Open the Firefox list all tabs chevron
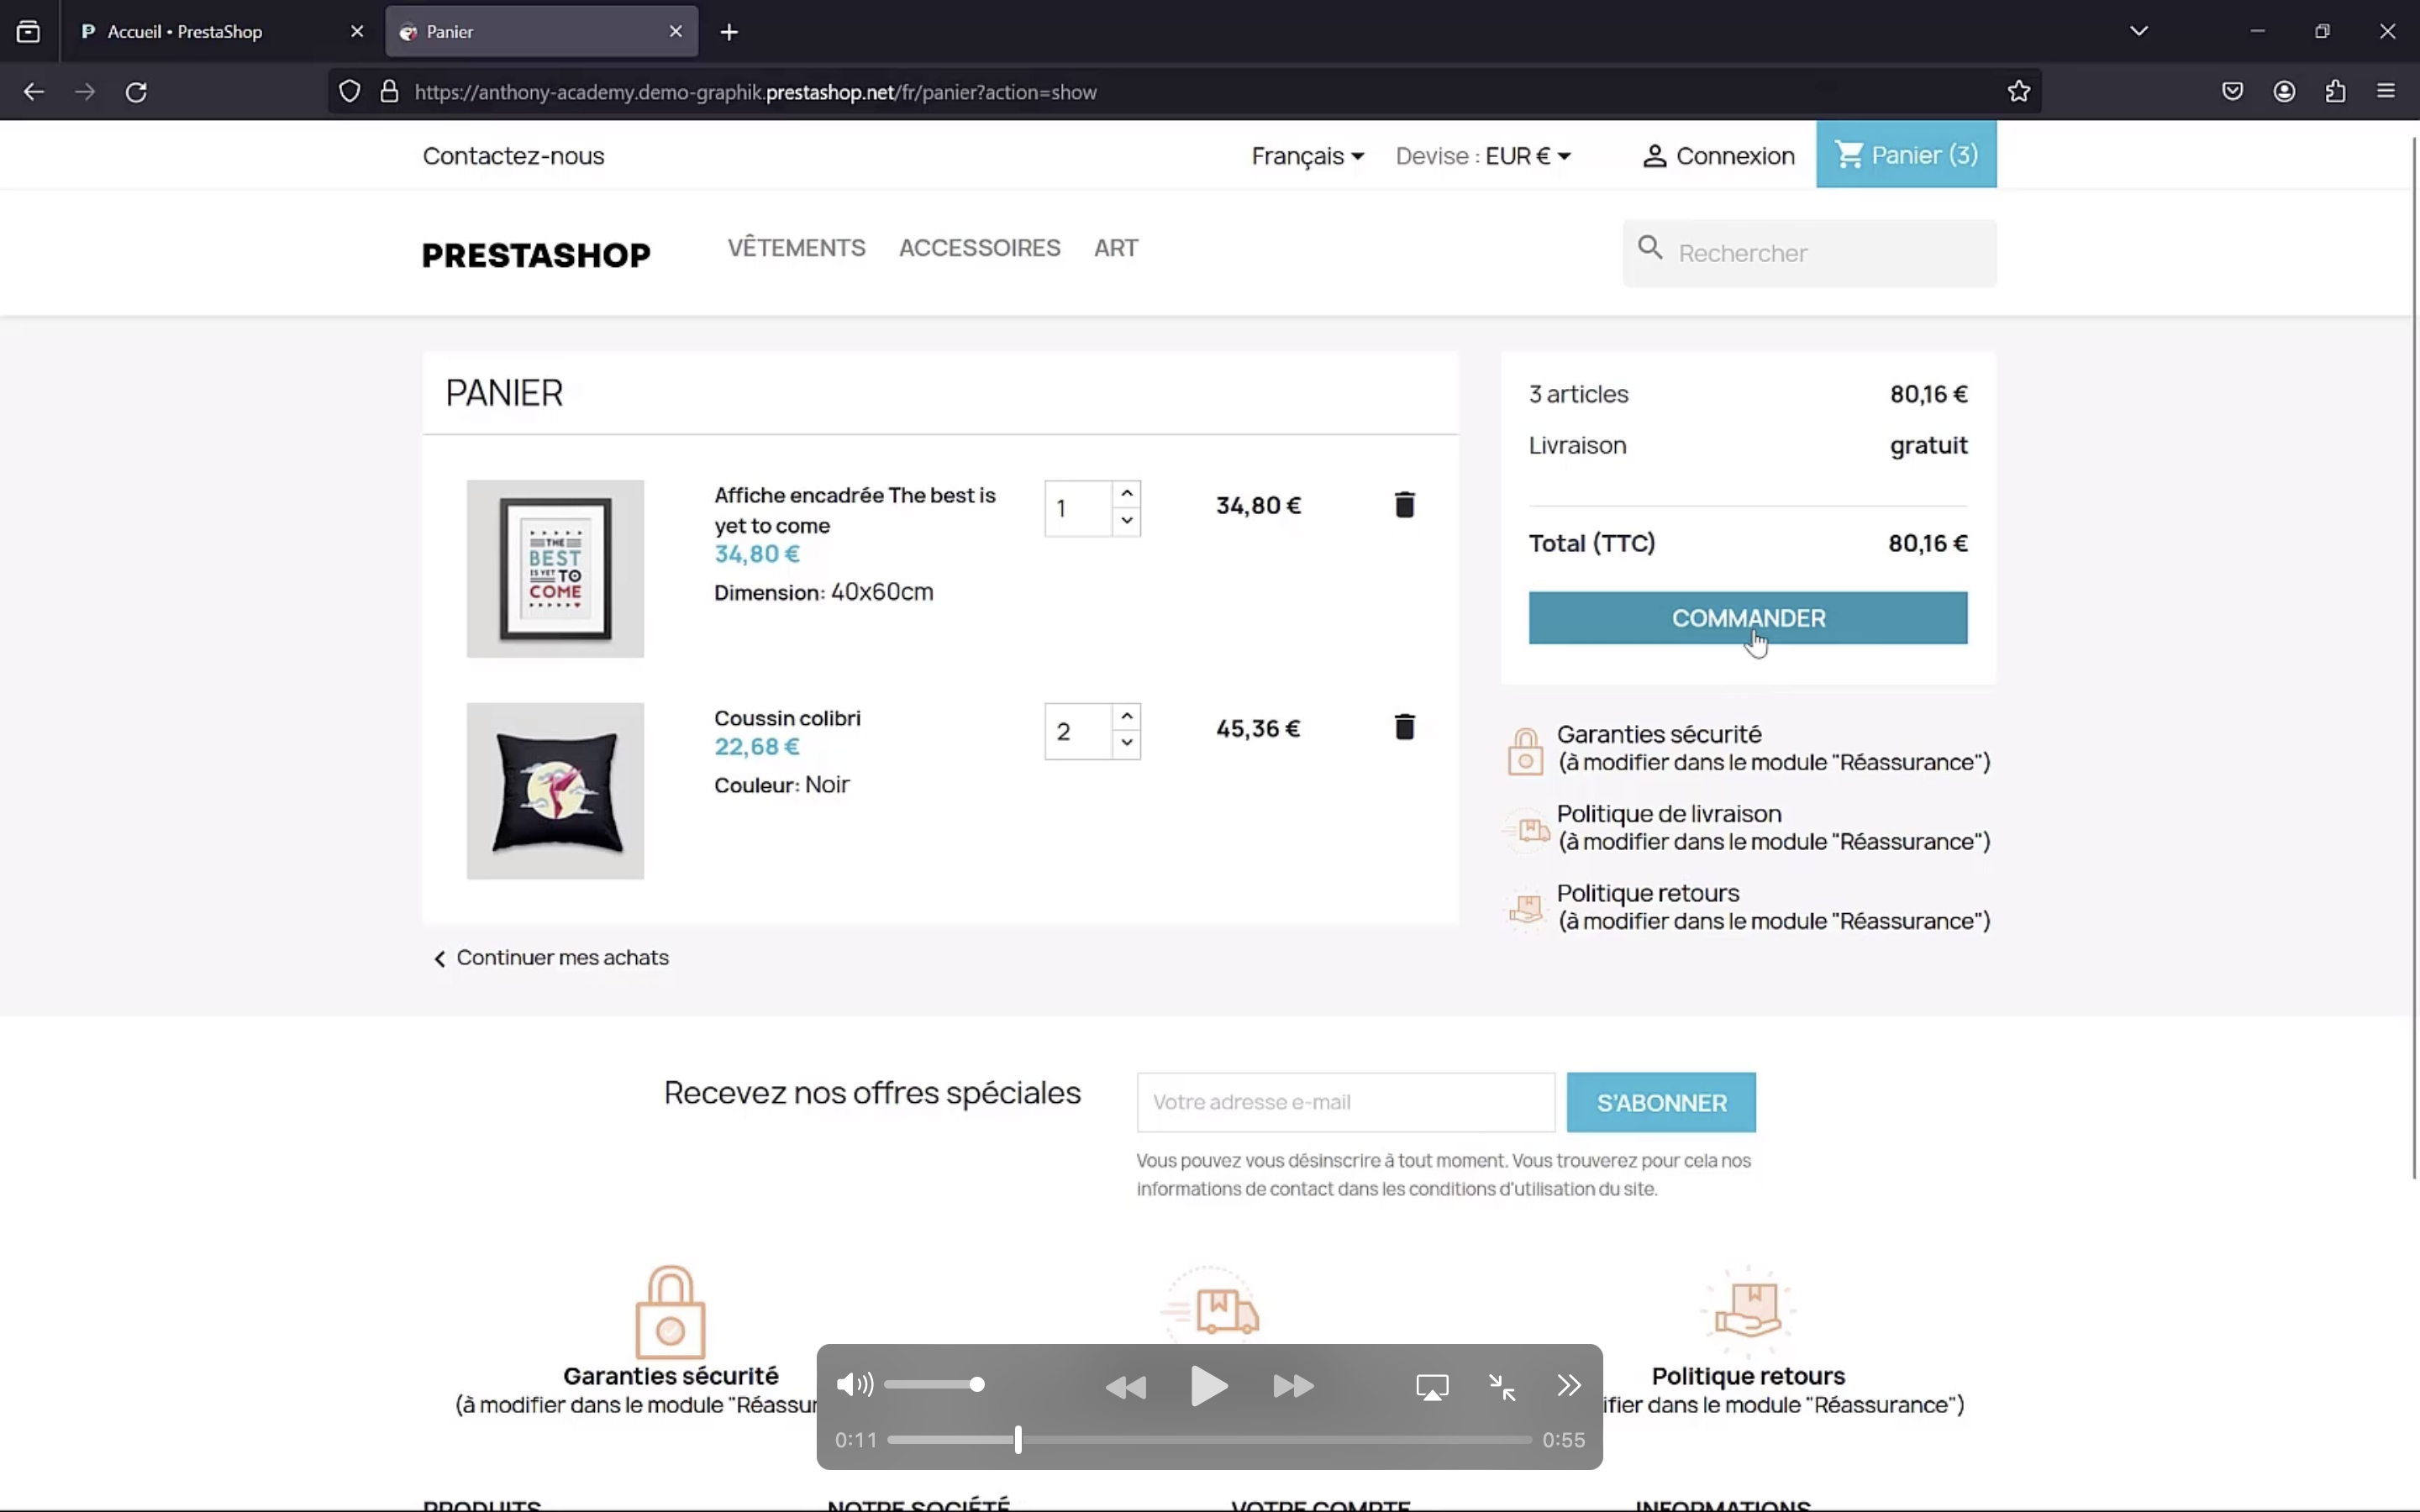This screenshot has width=2420, height=1512. click(x=2139, y=31)
